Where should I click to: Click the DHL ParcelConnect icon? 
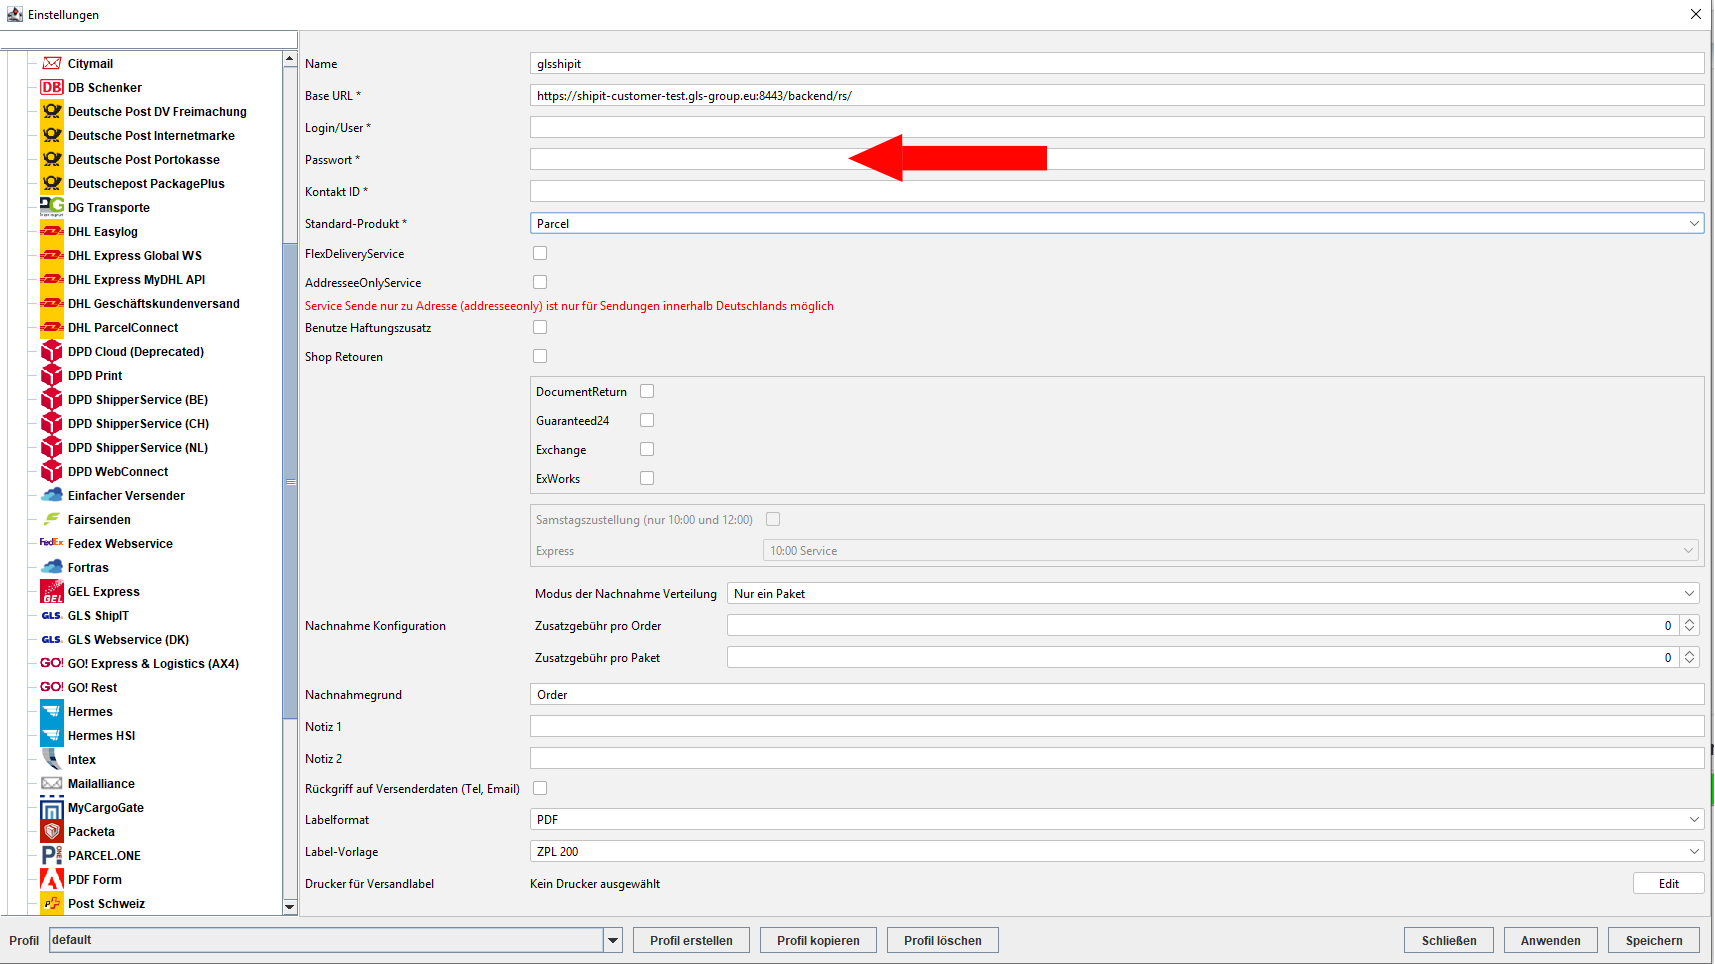[52, 327]
